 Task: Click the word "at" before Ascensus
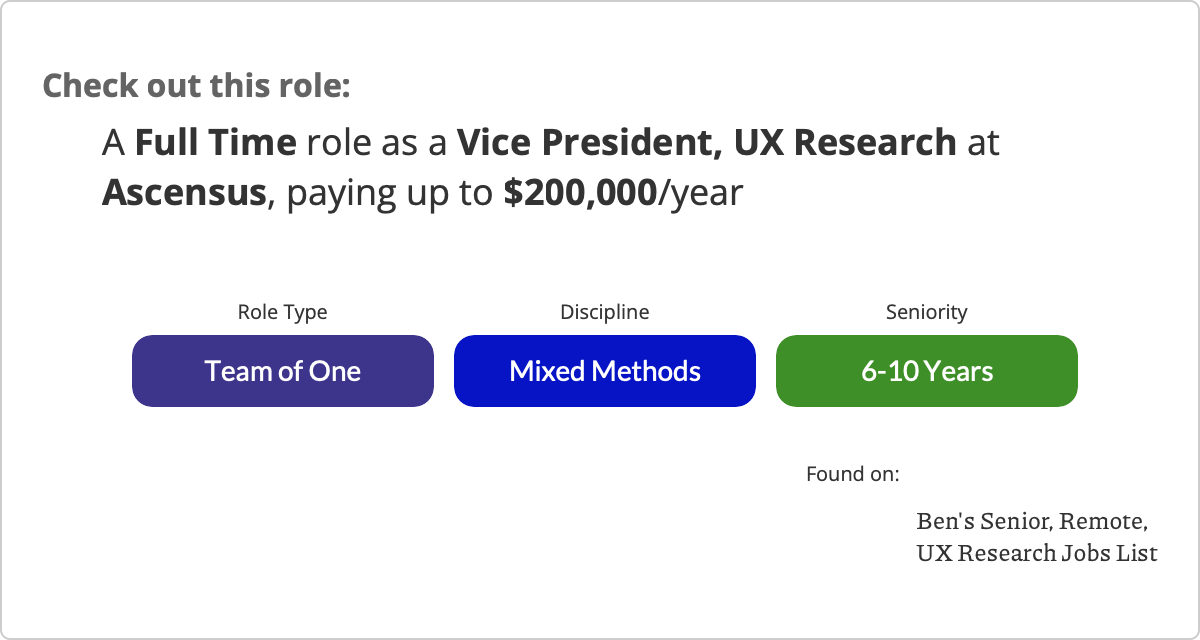[x=983, y=143]
